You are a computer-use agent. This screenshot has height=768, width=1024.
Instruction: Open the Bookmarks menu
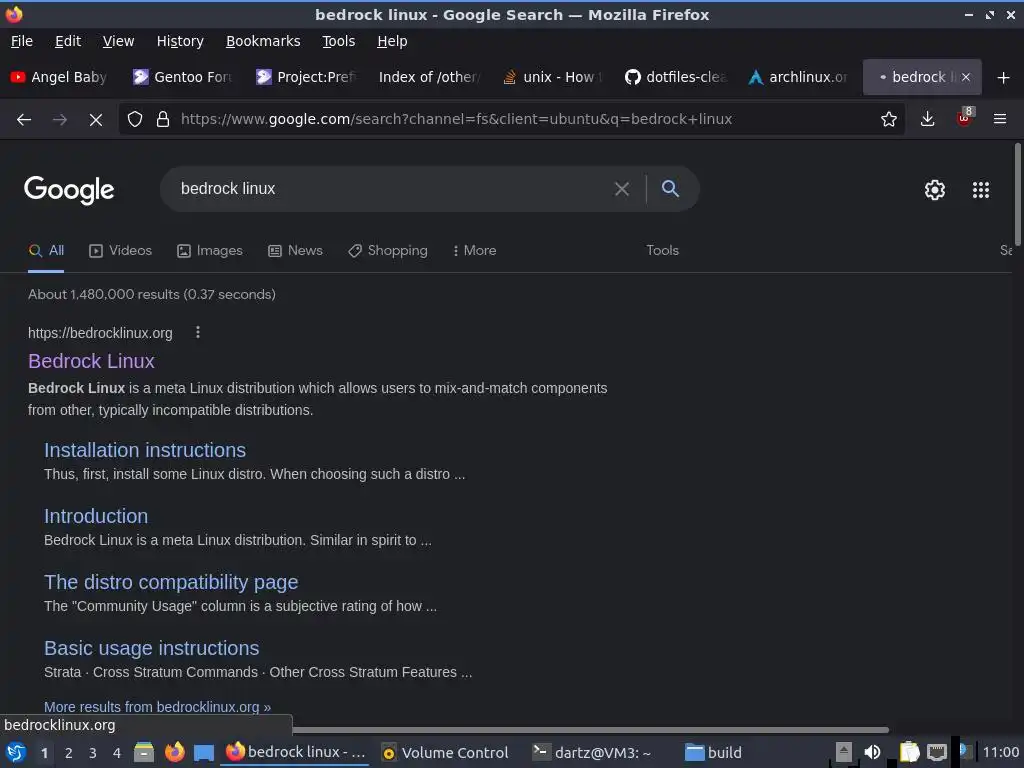[263, 41]
